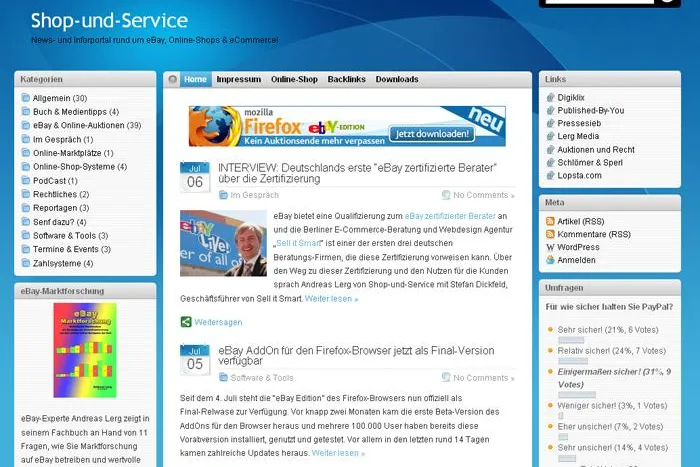Screen dimensions: 700x467
Task: Click Weiter lesen under the interview post
Action: (331, 299)
